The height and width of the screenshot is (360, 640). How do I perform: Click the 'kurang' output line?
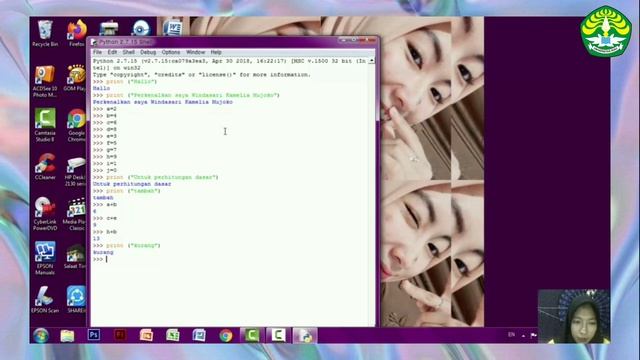click(103, 252)
